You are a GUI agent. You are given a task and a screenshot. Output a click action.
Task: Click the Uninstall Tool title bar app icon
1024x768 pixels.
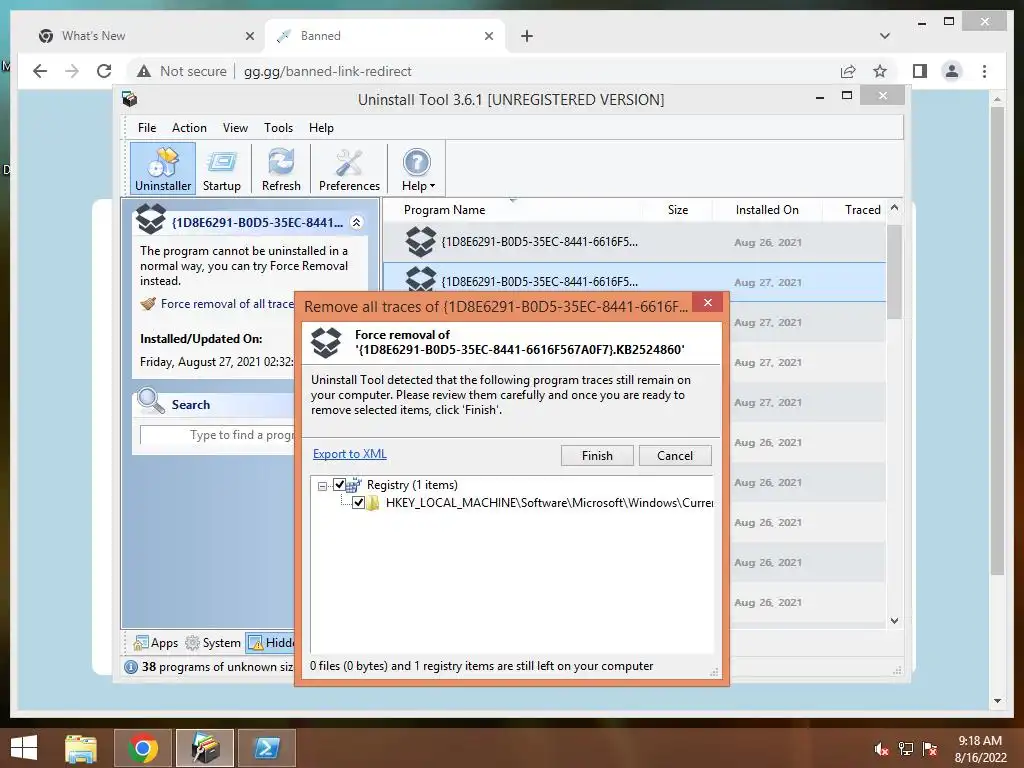pyautogui.click(x=129, y=99)
